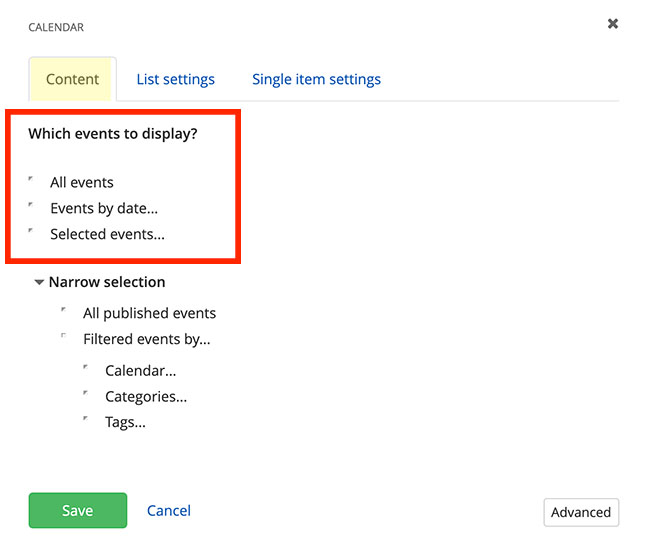
Task: Click the Narrow selection section heading text
Action: tap(107, 282)
